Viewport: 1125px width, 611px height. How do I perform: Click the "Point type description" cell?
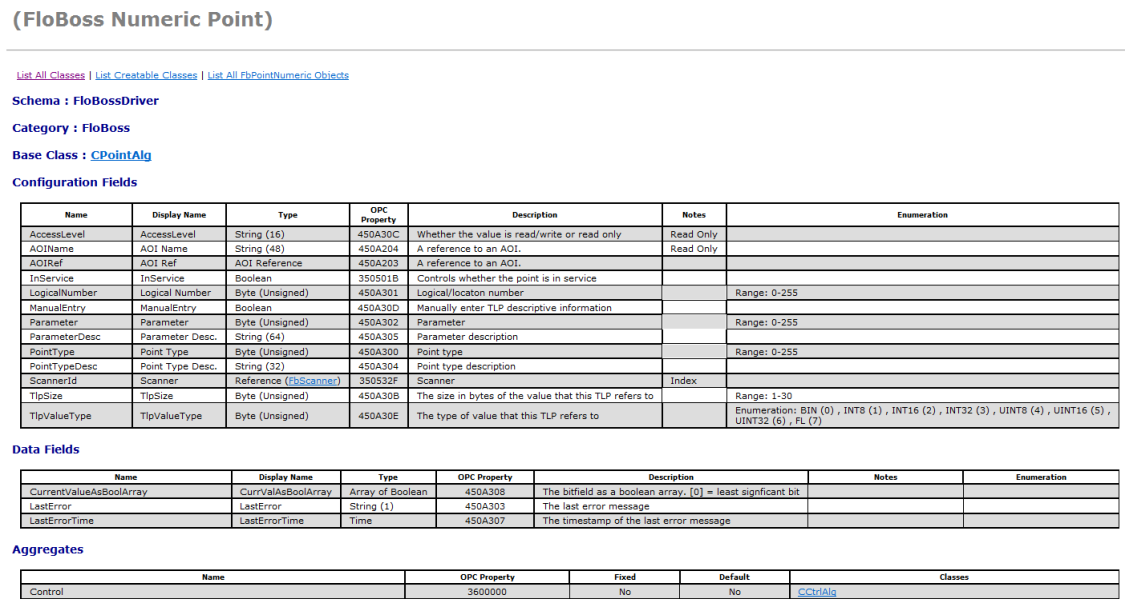(535, 366)
